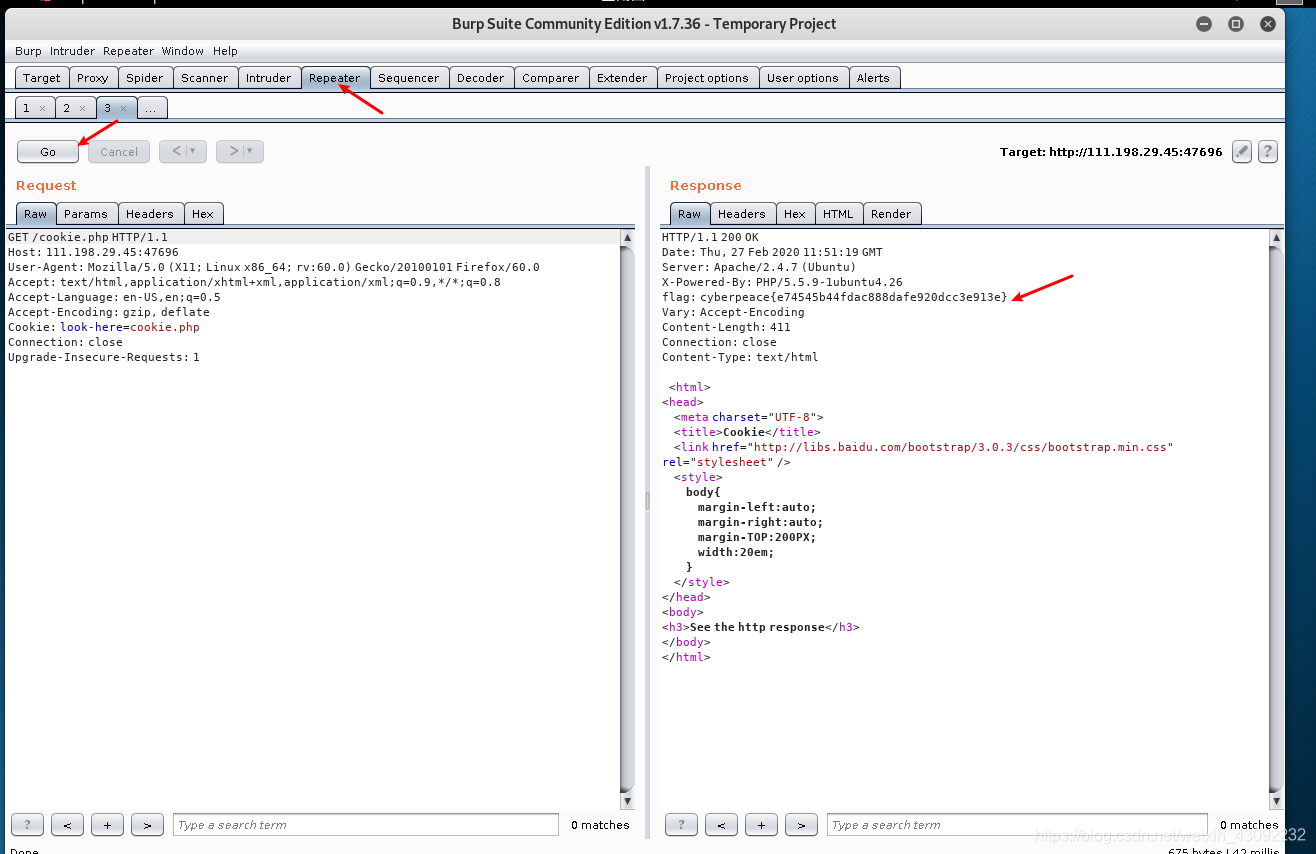Add search option with the Request plus button

point(107,825)
